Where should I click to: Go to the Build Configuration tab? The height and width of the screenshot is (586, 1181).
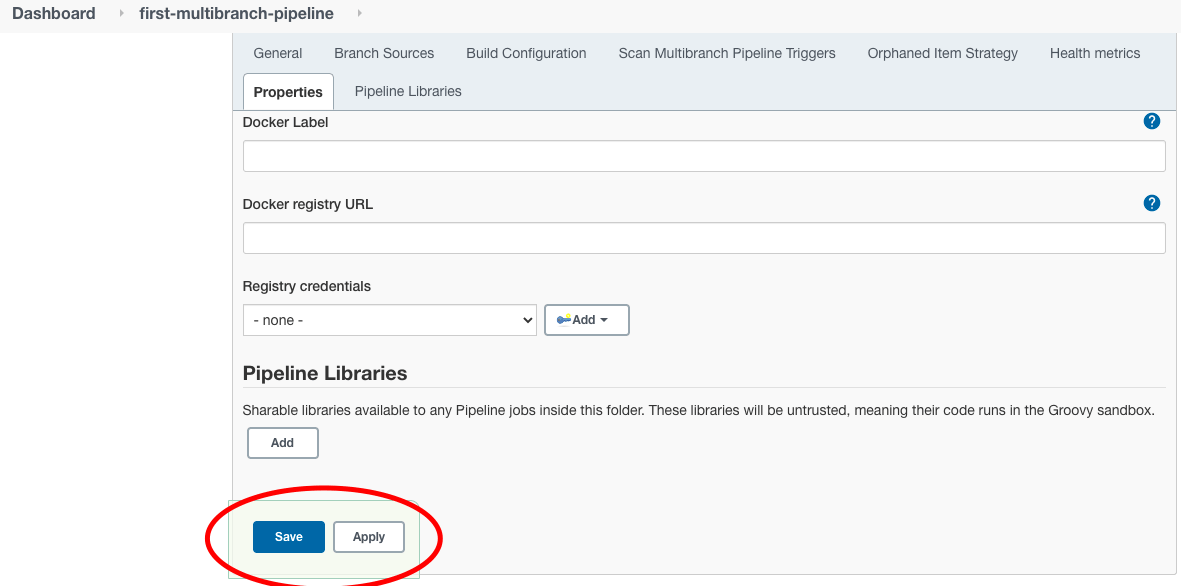pyautogui.click(x=526, y=53)
